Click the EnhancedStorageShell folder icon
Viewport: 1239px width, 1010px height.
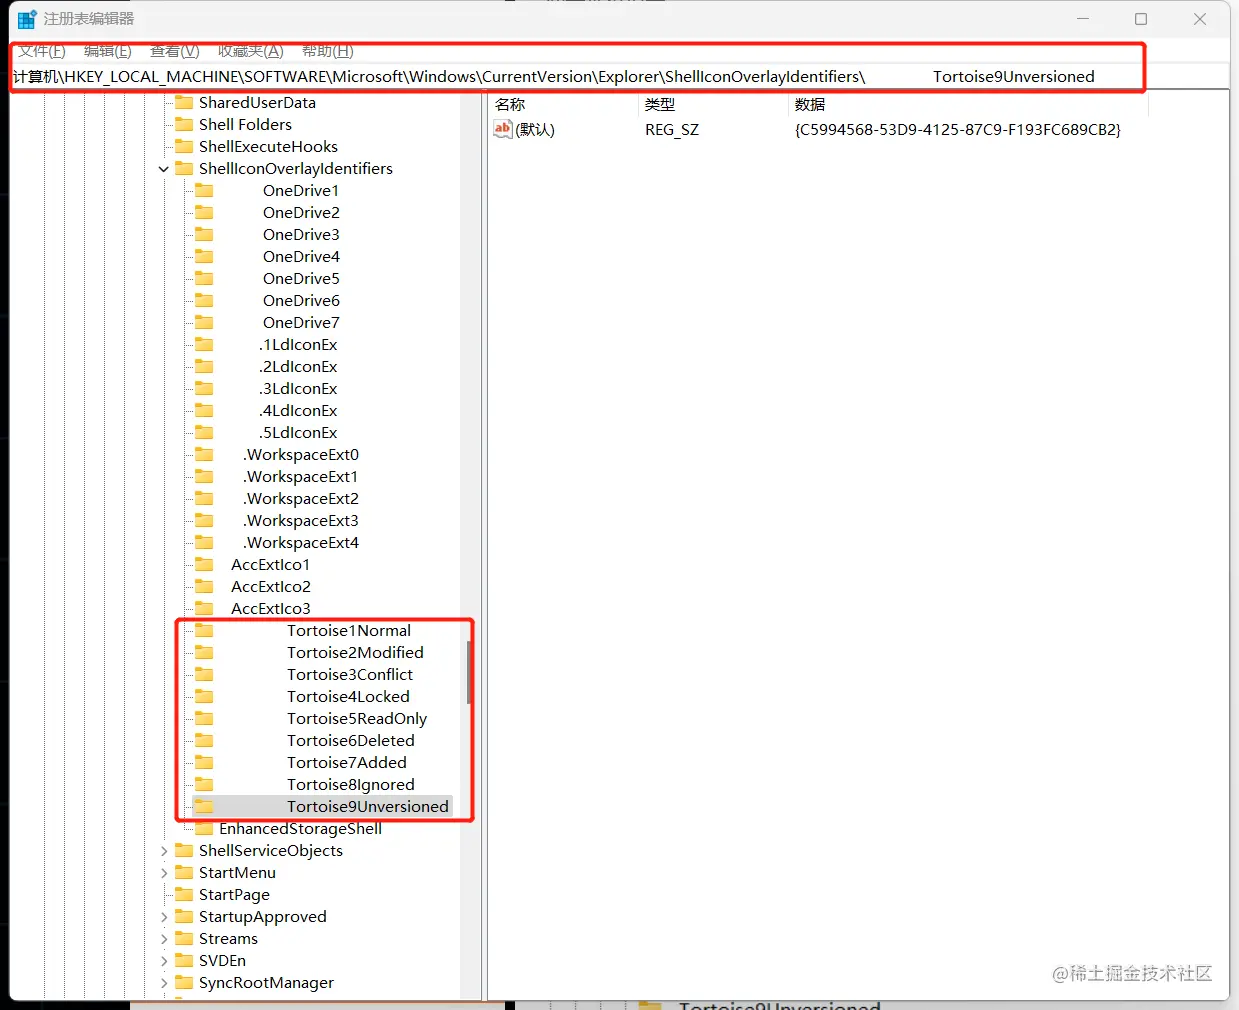tap(204, 828)
